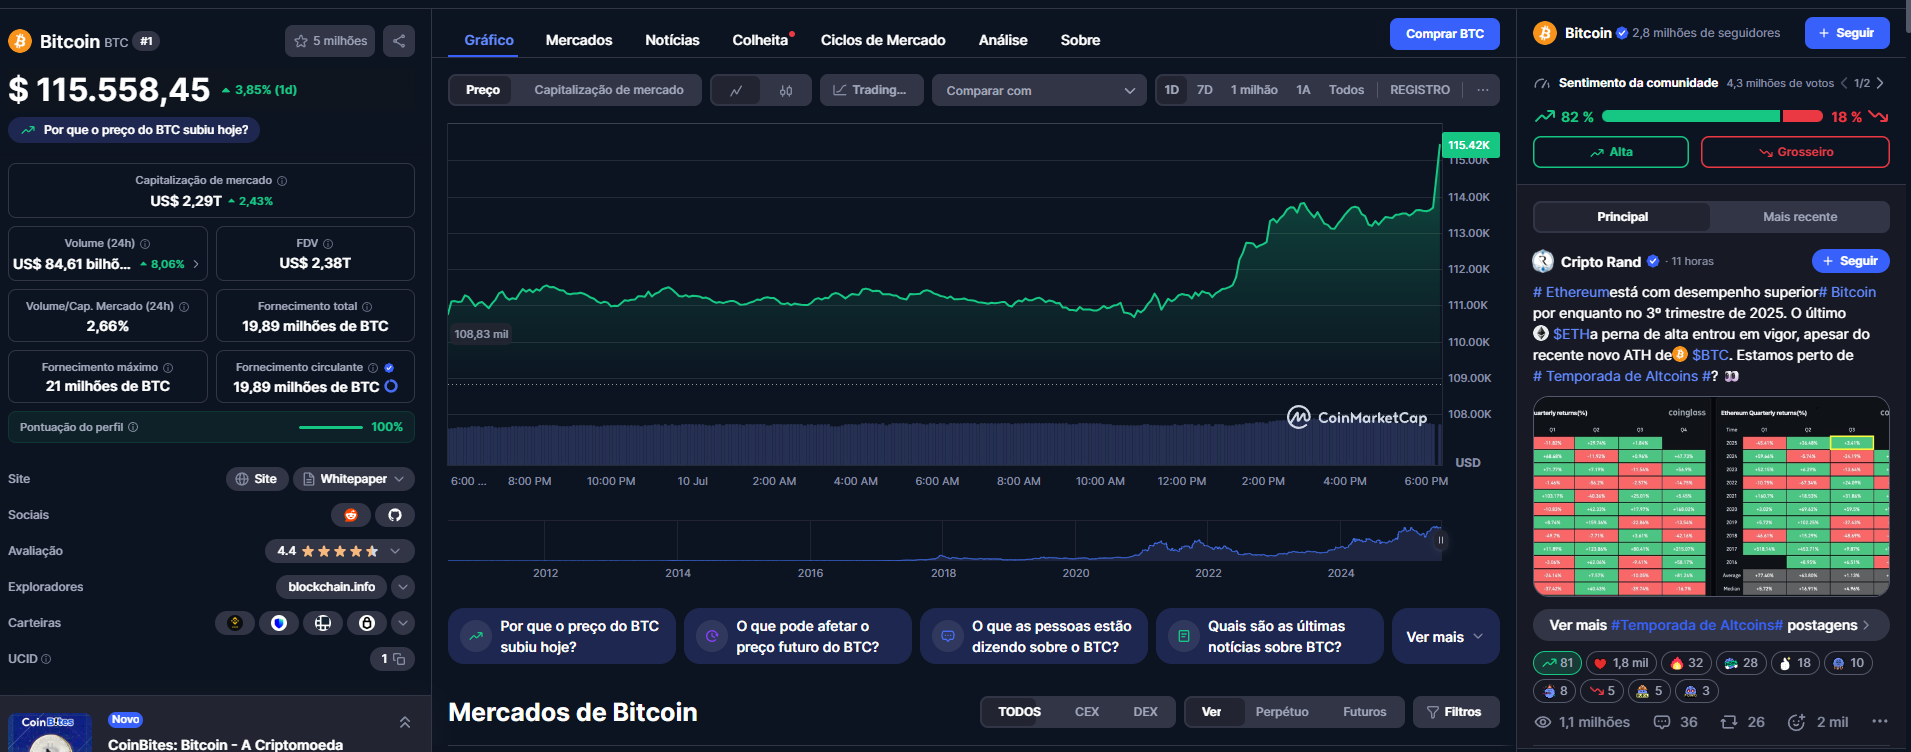Open the CoinBites thumbnail
This screenshot has height=752, width=1911.
[x=50, y=733]
